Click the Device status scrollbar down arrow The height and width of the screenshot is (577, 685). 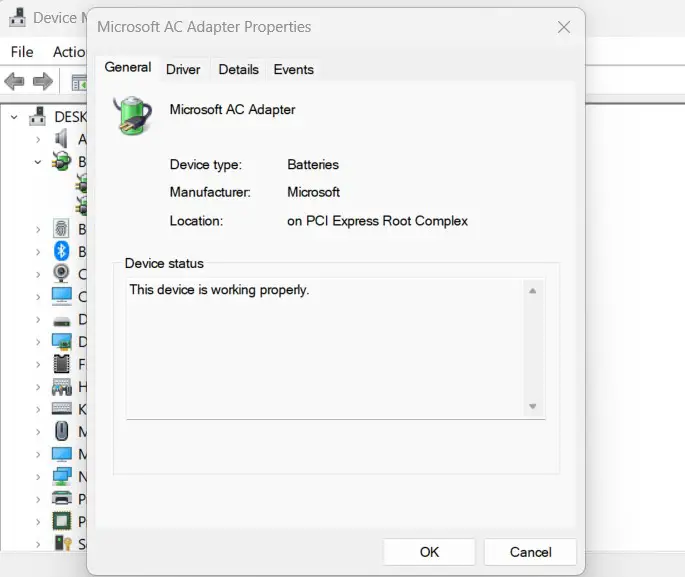click(x=533, y=406)
